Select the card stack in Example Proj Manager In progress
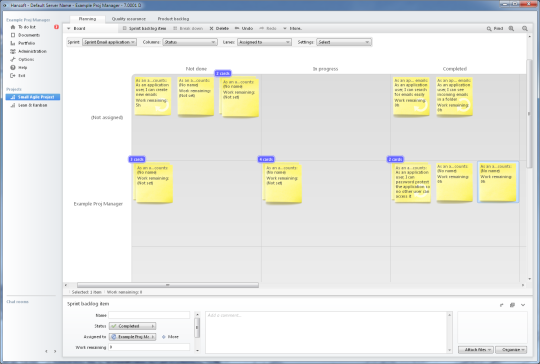The height and width of the screenshot is (364, 540). click(283, 183)
